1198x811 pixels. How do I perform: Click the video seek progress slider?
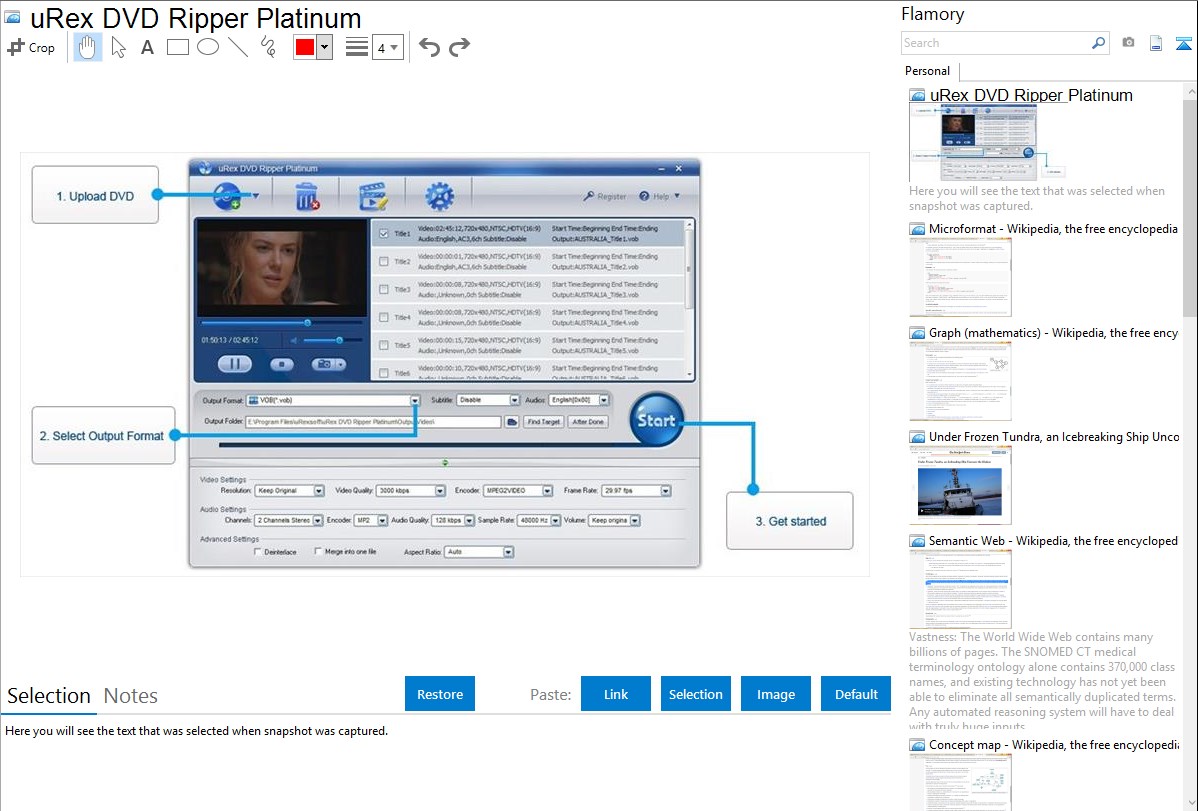(282, 323)
